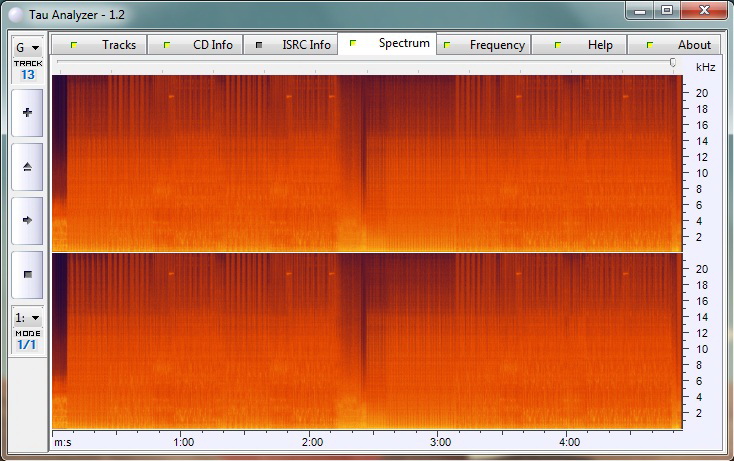Open the Help tab
734x461 pixels.
(x=579, y=45)
